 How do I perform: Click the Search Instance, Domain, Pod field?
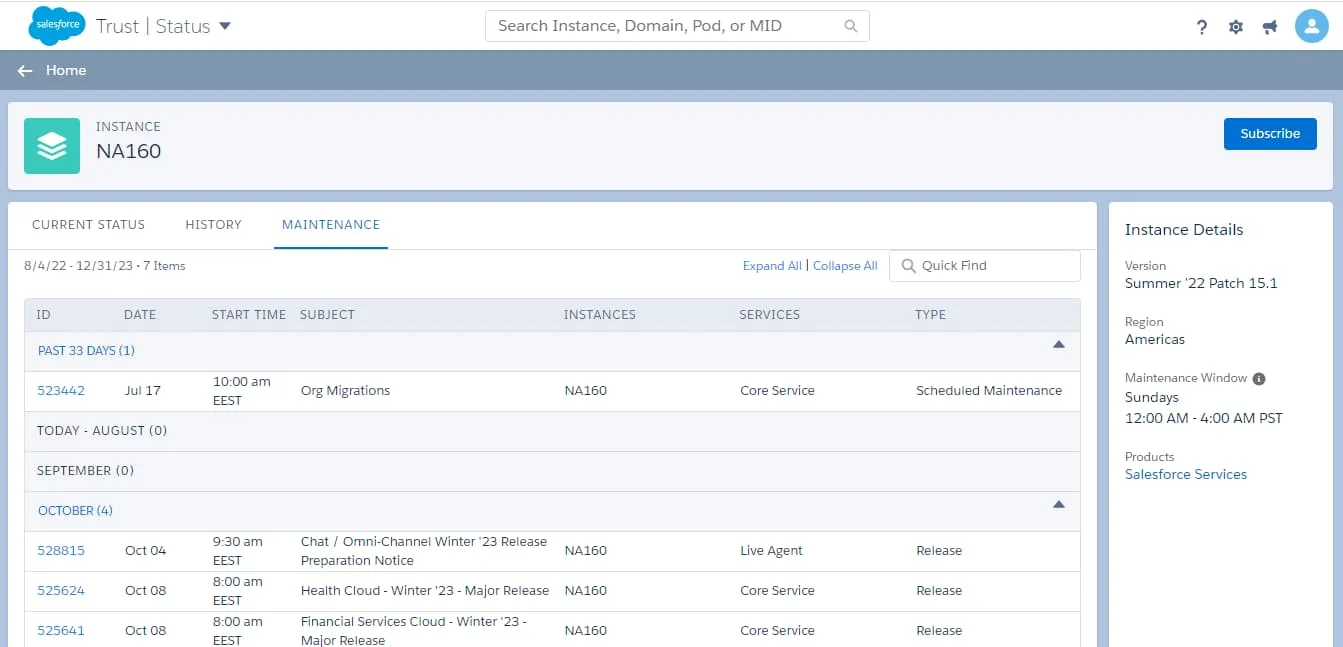(x=665, y=27)
